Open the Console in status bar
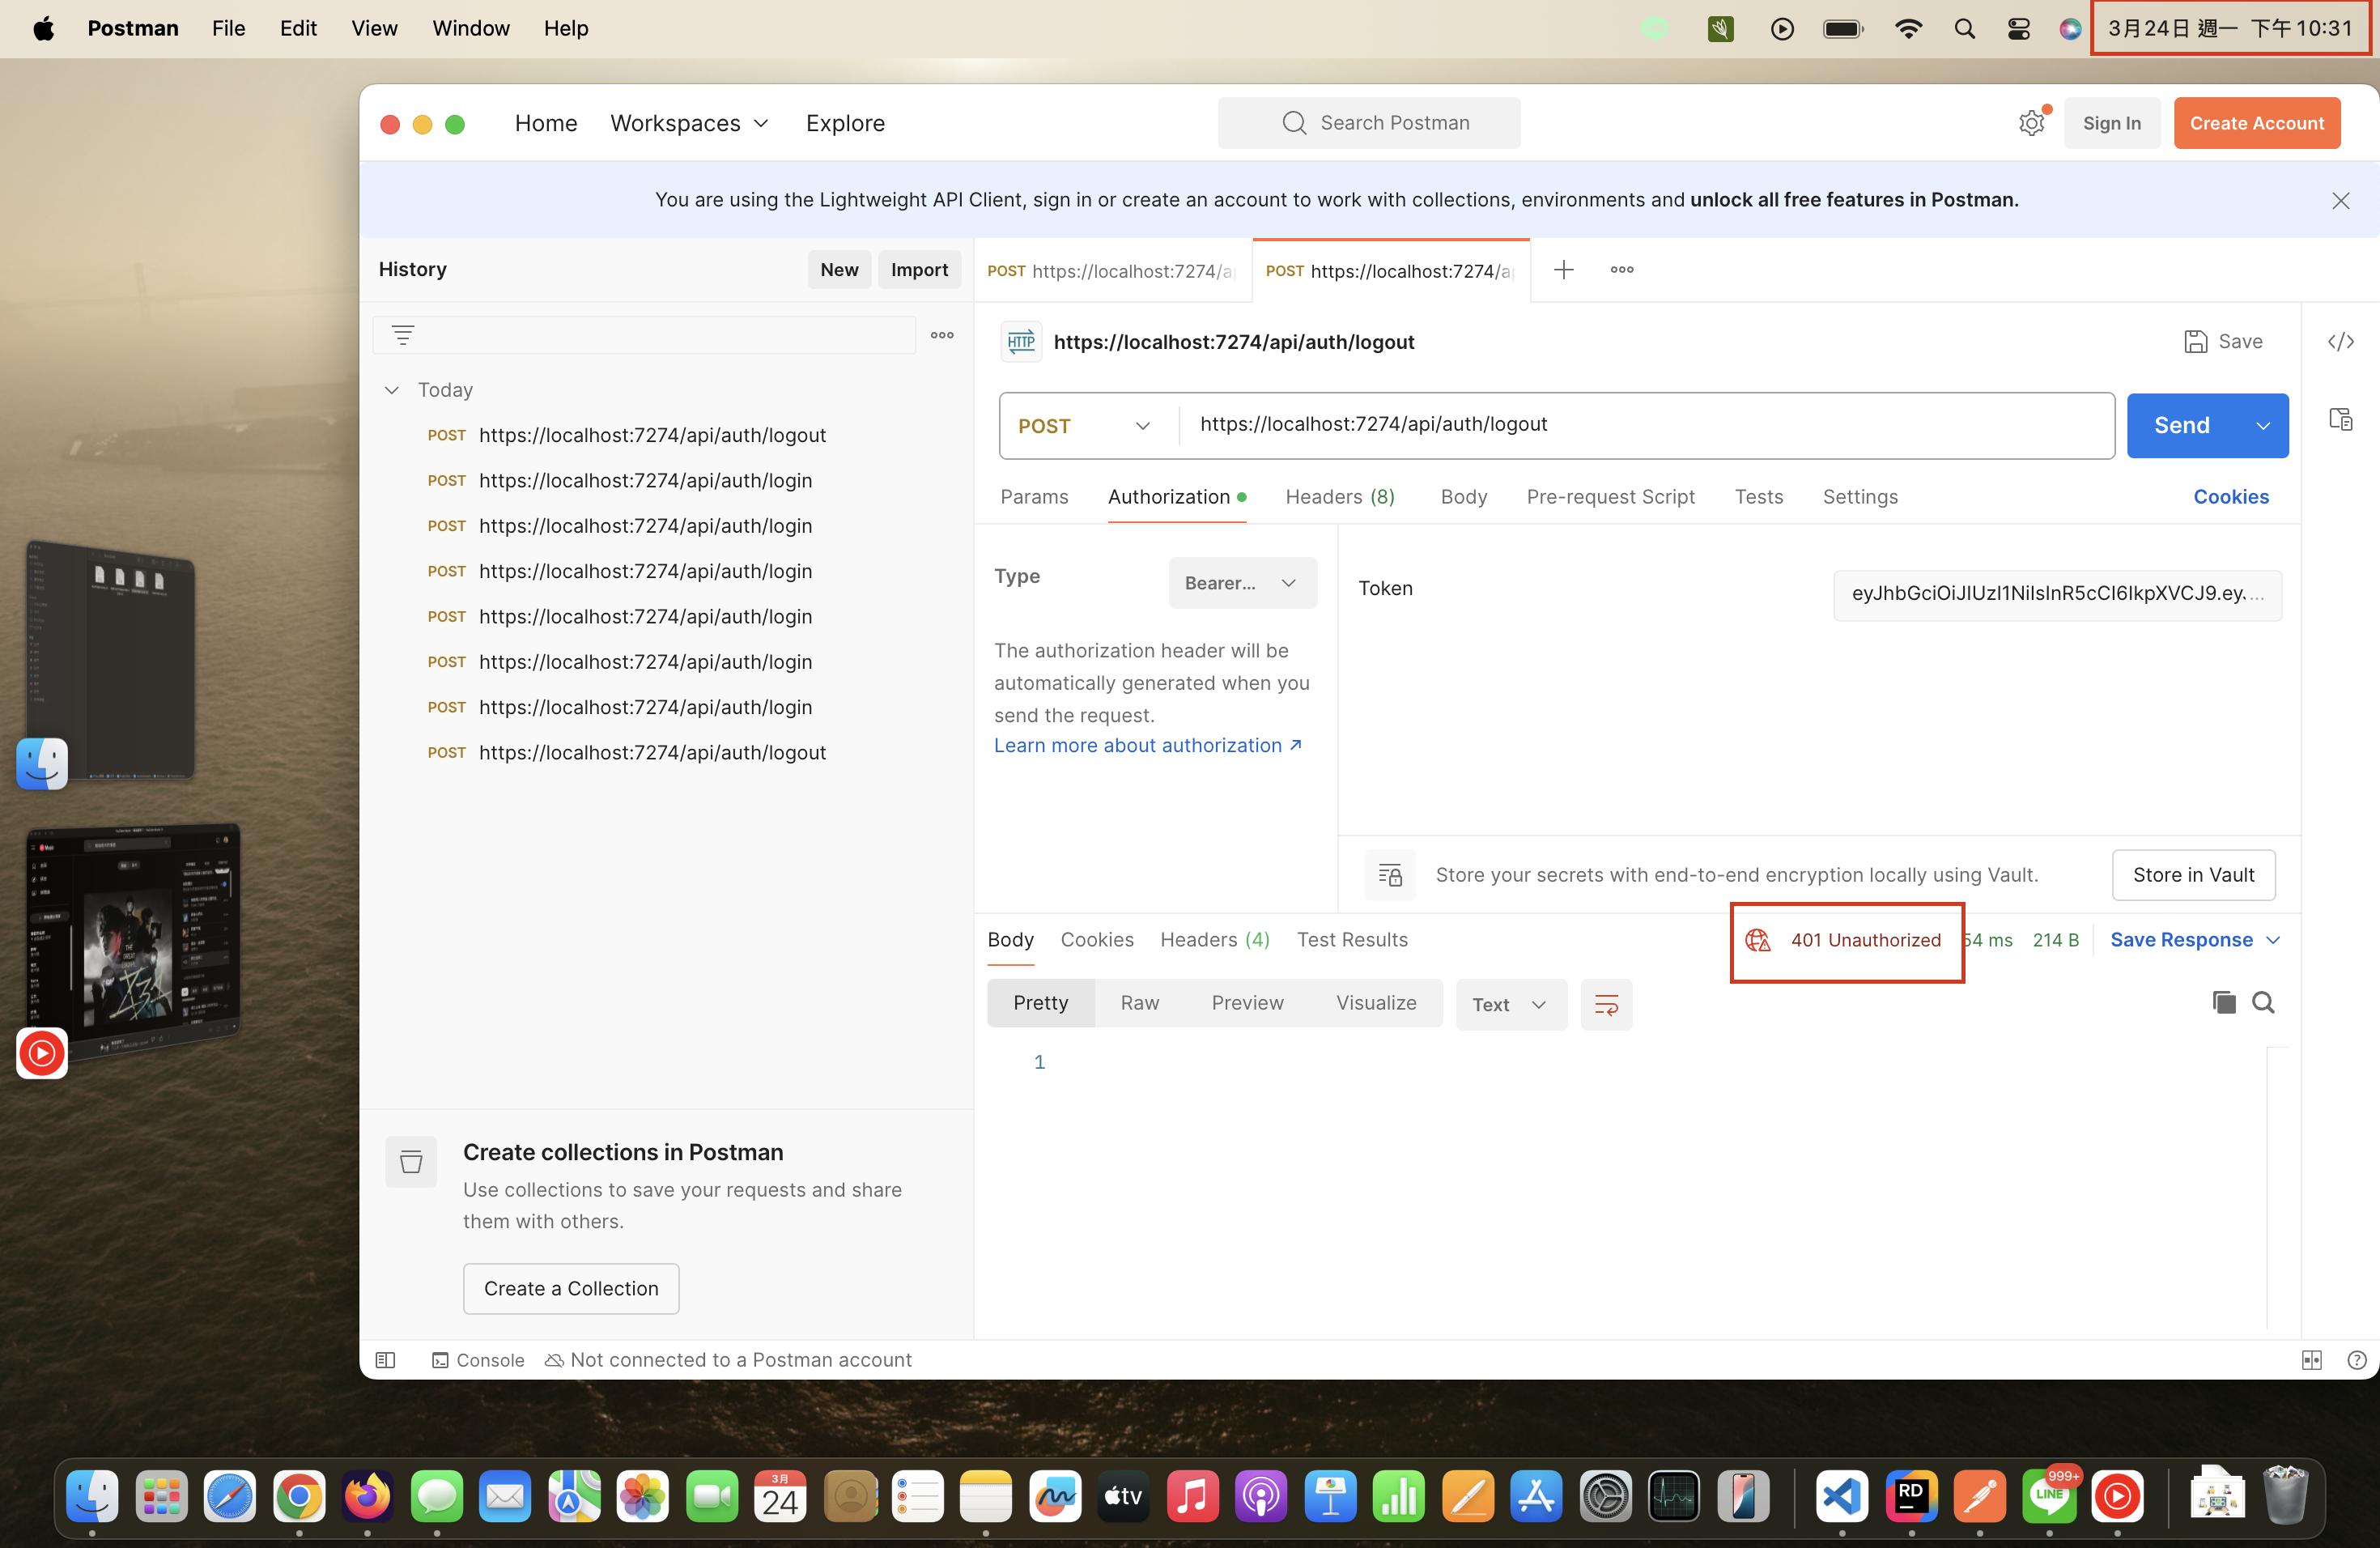2380x1548 pixels. pyautogui.click(x=478, y=1360)
